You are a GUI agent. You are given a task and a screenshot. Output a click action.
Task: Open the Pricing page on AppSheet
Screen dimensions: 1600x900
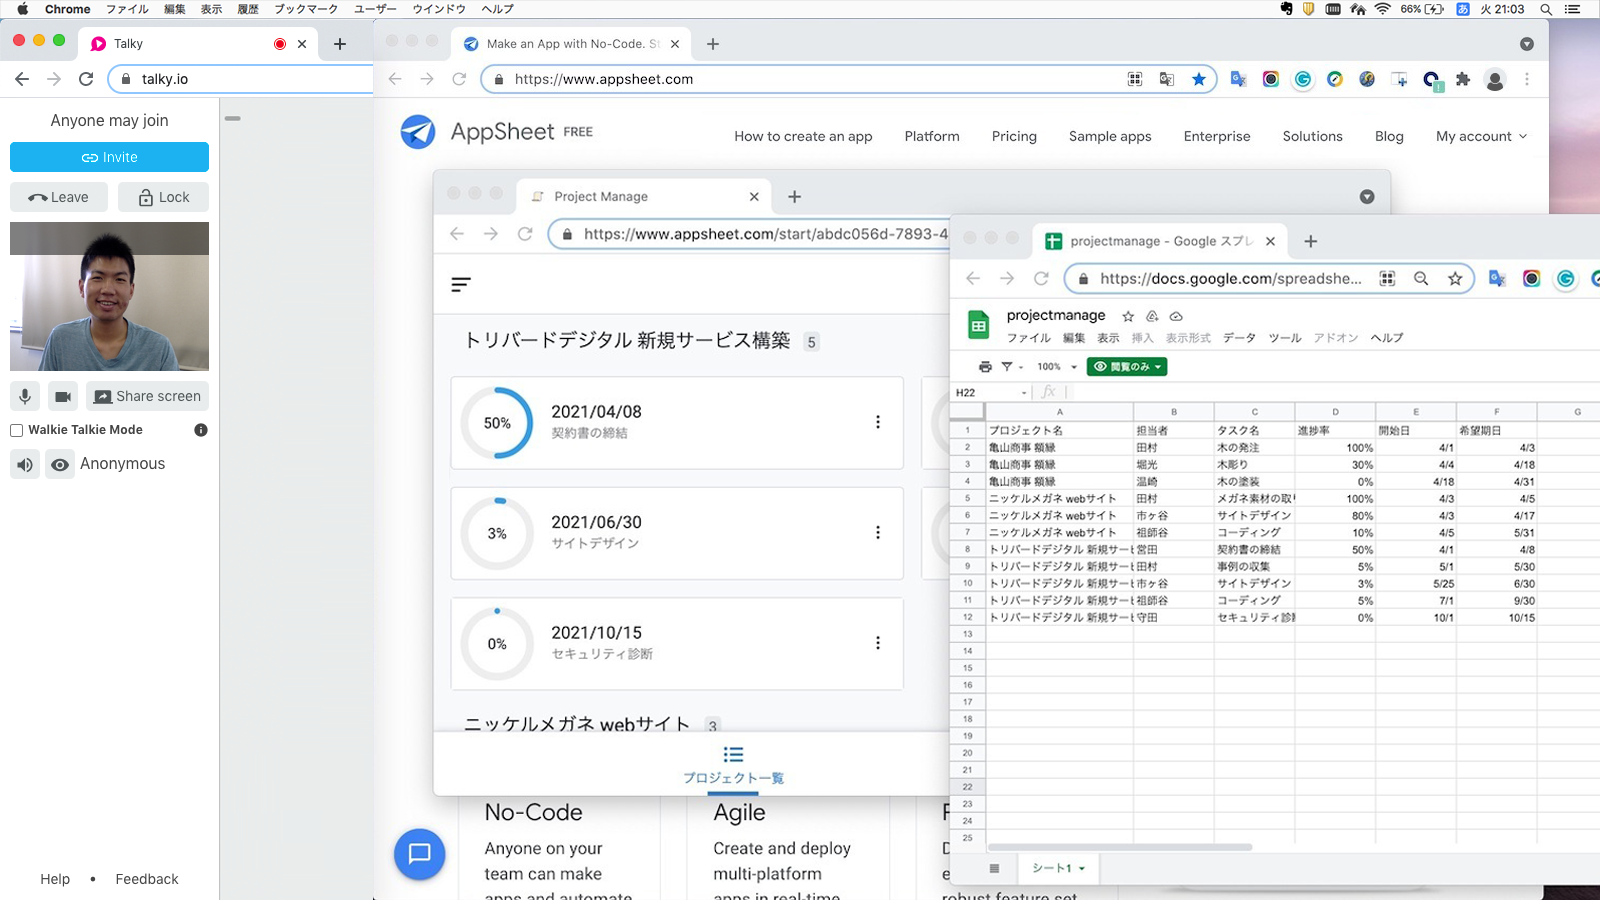1014,136
